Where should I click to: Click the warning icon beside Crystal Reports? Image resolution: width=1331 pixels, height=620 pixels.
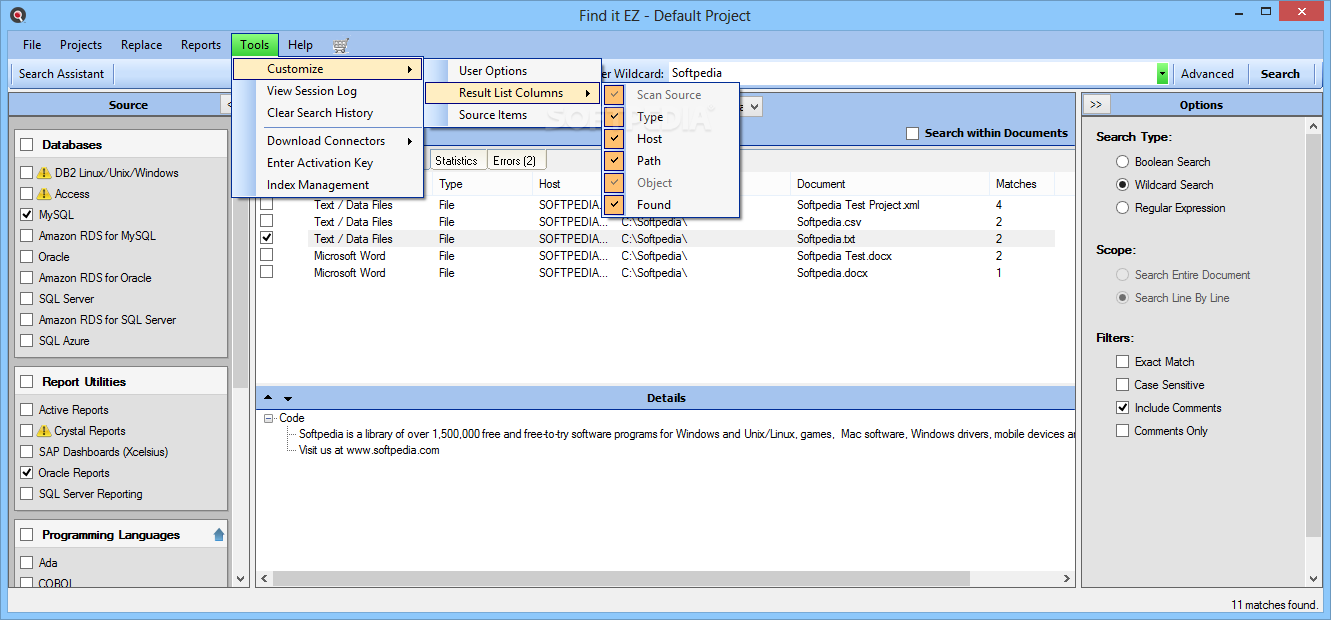[44, 431]
